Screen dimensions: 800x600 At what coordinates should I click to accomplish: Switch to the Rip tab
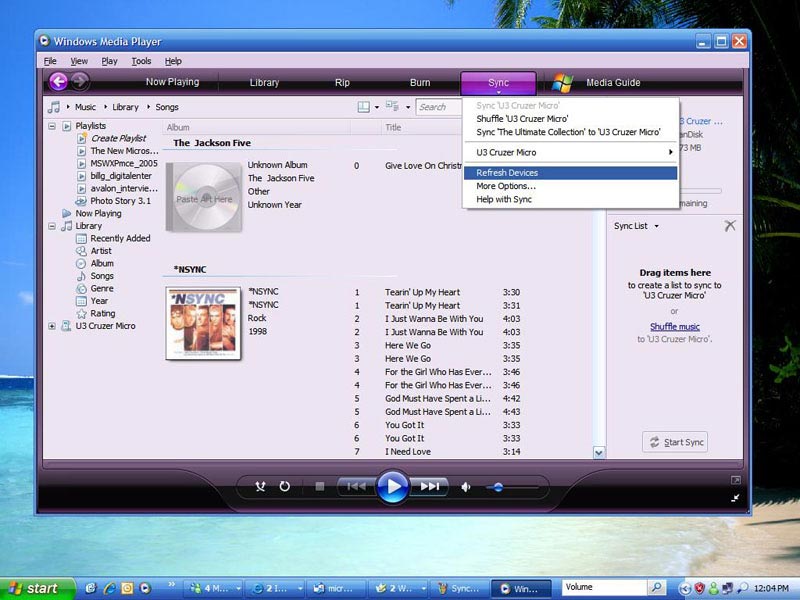click(342, 83)
